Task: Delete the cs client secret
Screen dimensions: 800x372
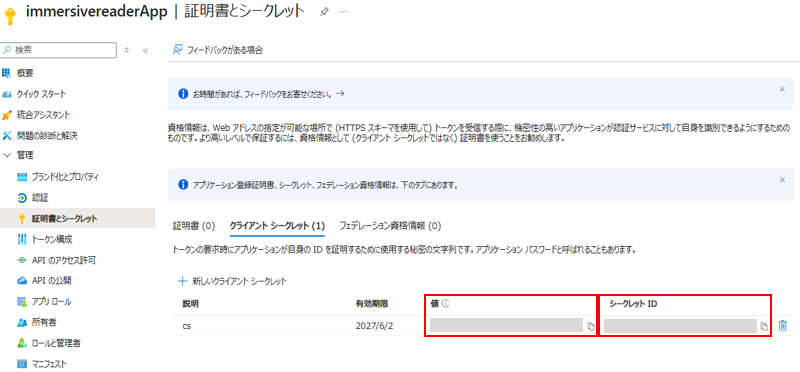Action: tap(783, 325)
